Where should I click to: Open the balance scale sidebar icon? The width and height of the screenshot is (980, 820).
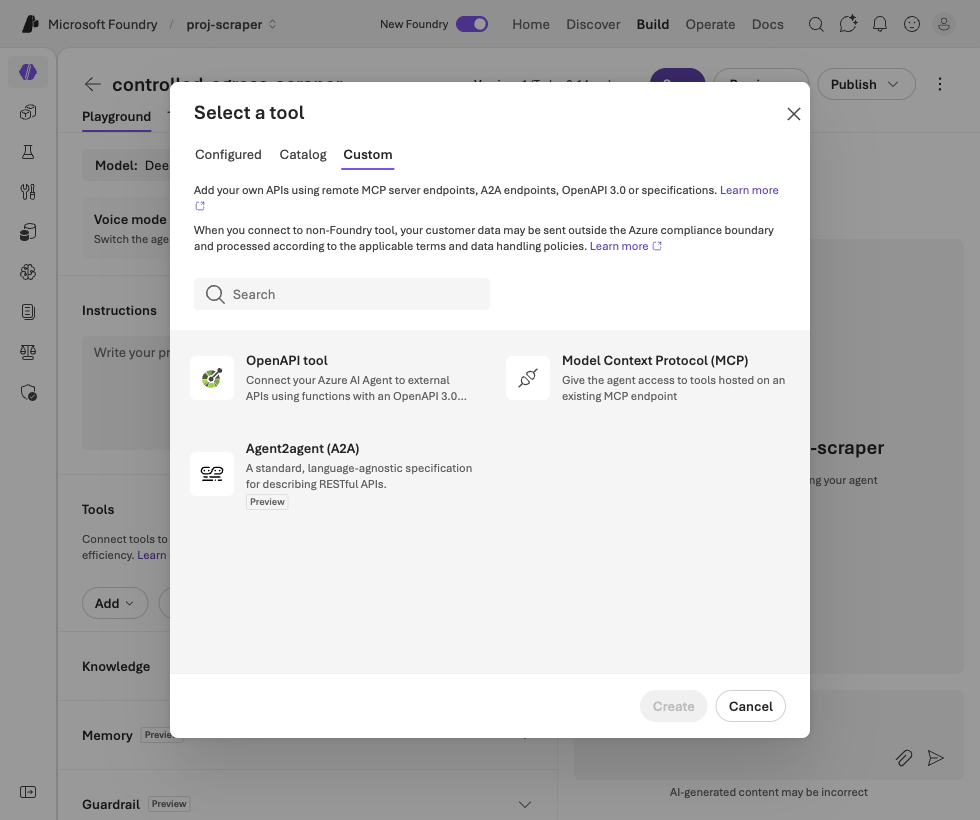point(28,352)
